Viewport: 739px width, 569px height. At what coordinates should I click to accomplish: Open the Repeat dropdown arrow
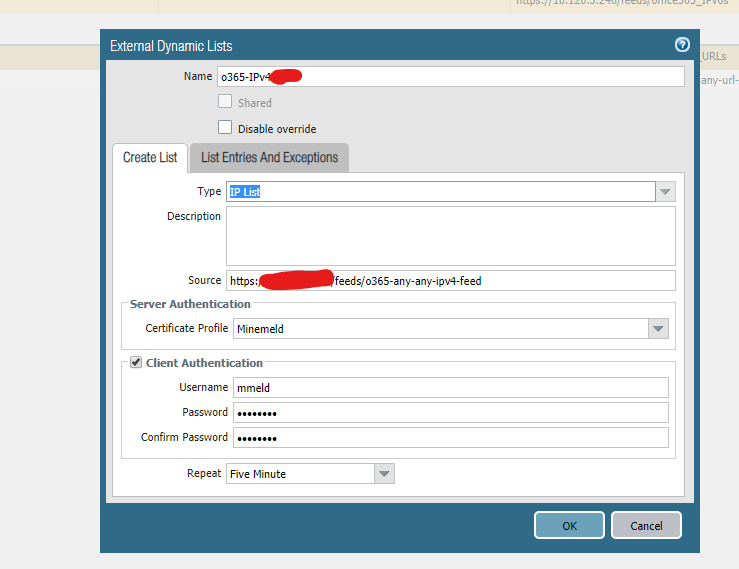pyautogui.click(x=384, y=474)
